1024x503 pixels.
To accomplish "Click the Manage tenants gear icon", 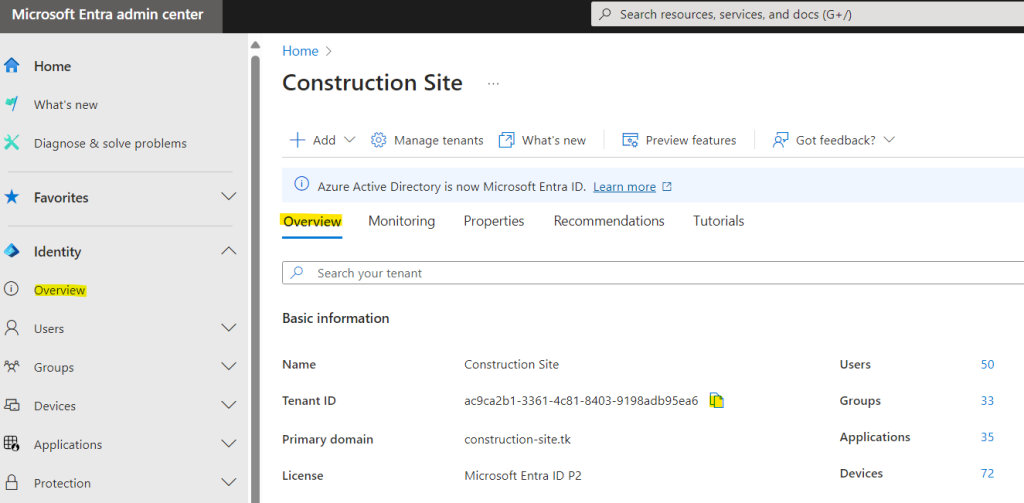I will coord(379,140).
